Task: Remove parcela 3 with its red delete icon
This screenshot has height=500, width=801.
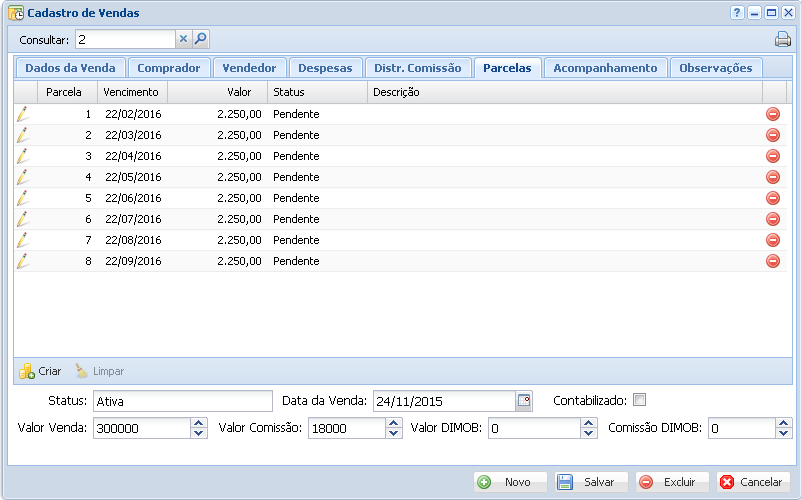Action: point(772,156)
